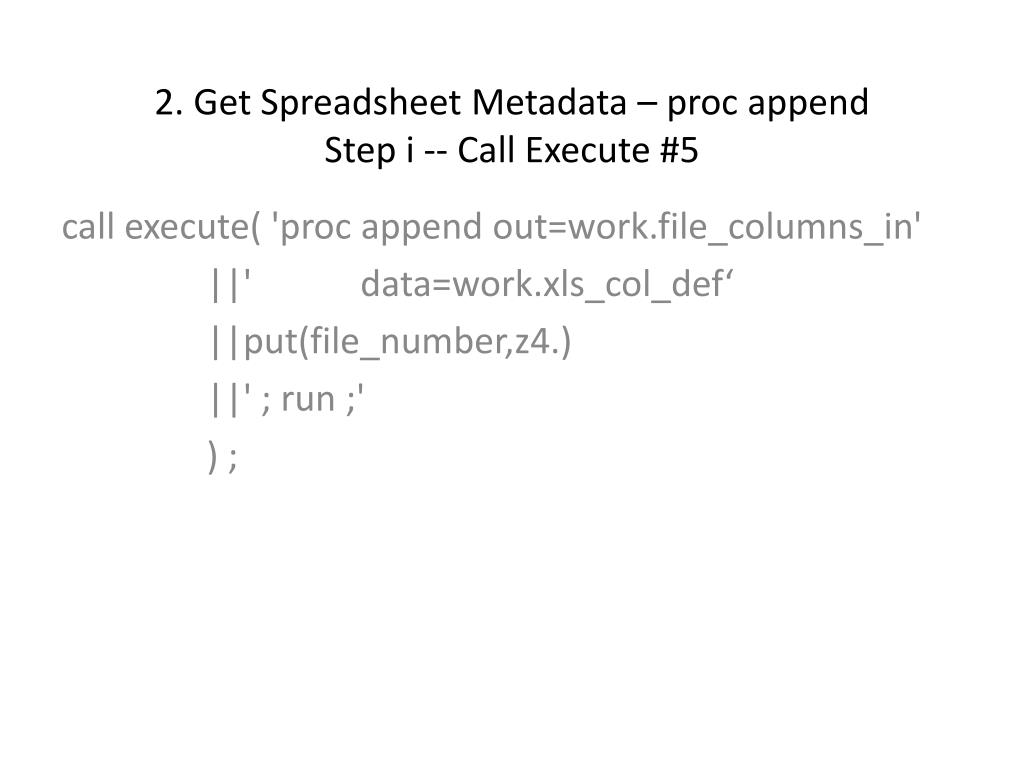Screen dimensions: 1024x768
Task: Click the "||'" operator before data=work
Action: click(x=231, y=285)
